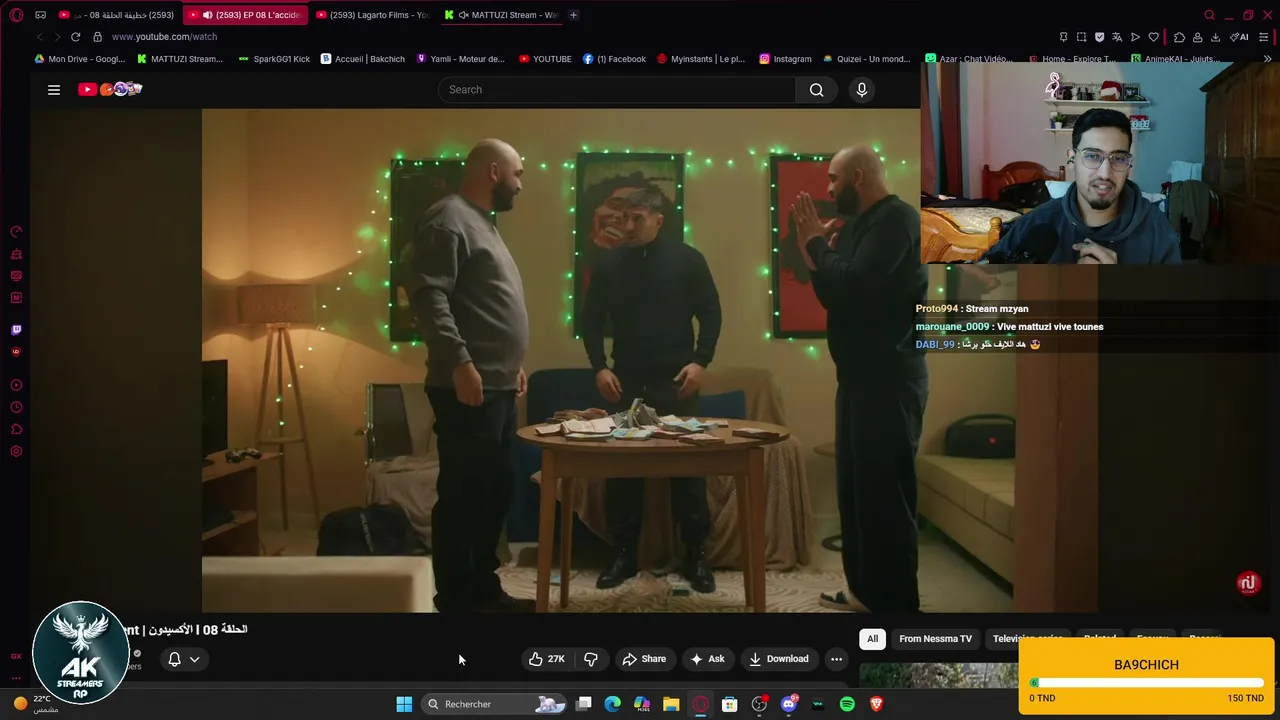Open the Opera AI assistant icon

tap(1240, 37)
